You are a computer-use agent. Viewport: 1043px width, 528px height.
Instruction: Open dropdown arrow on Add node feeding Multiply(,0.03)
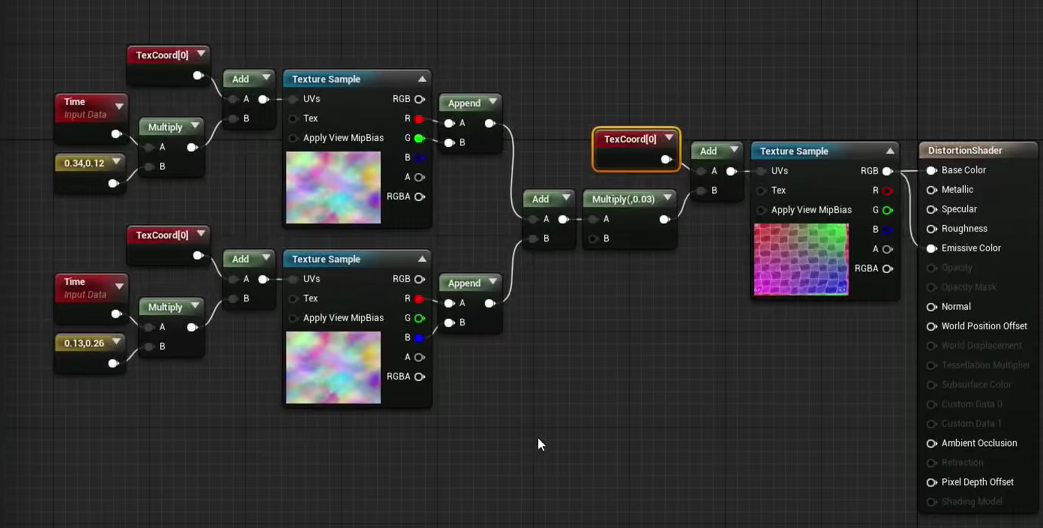click(566, 198)
